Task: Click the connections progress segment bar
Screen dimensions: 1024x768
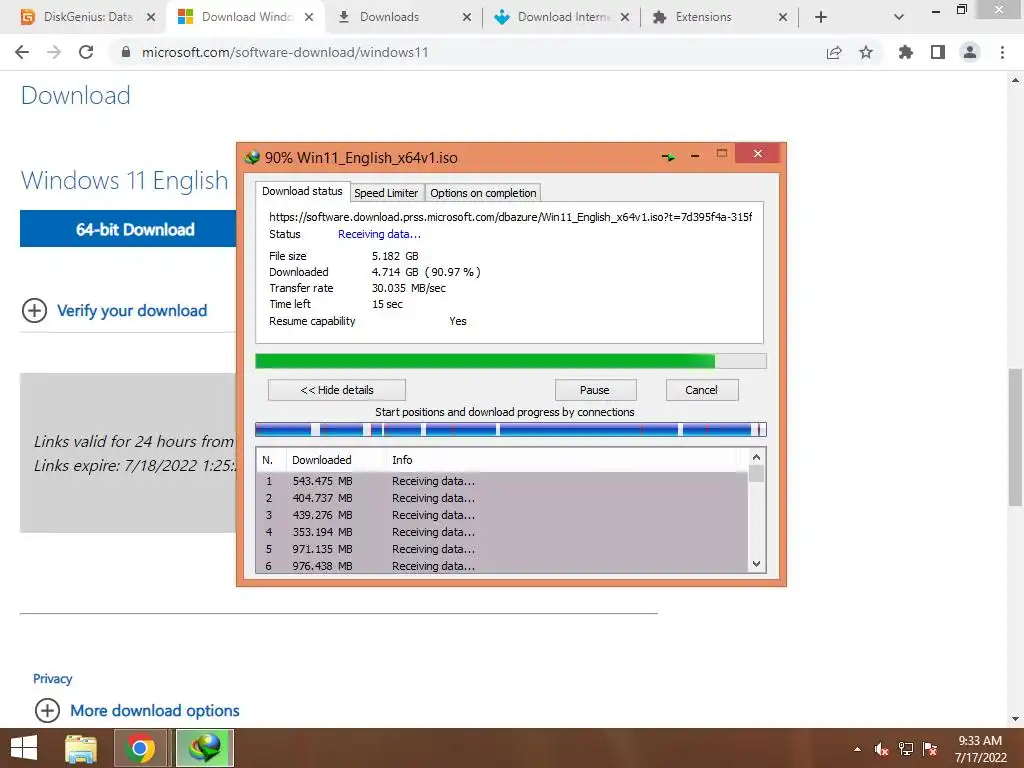Action: [x=511, y=430]
